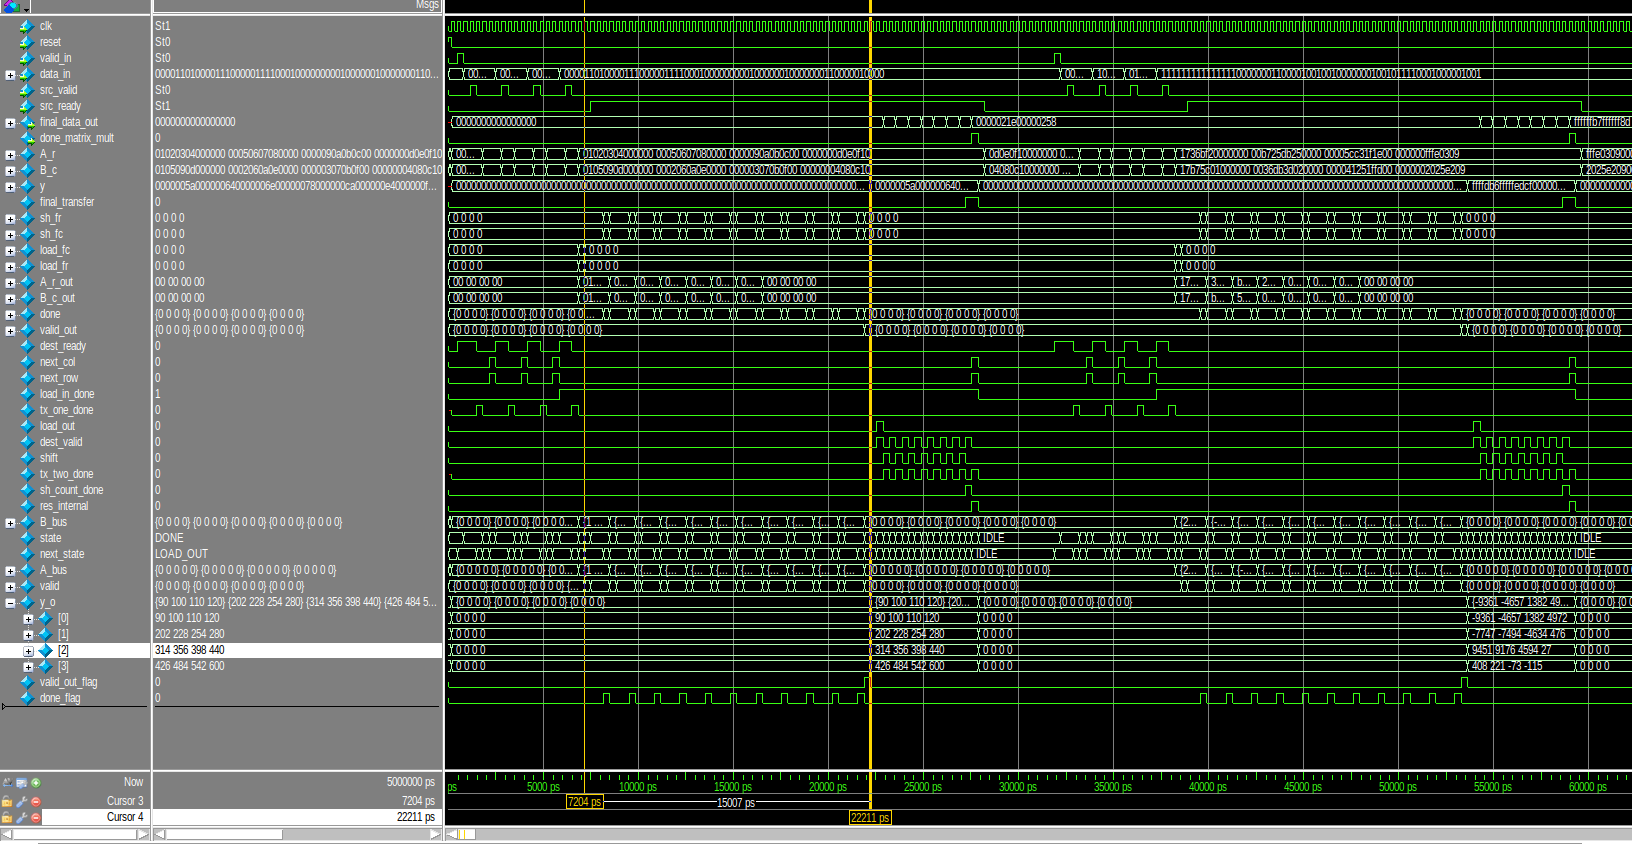
Task: Expand the B_c signal group
Action: click(10, 170)
